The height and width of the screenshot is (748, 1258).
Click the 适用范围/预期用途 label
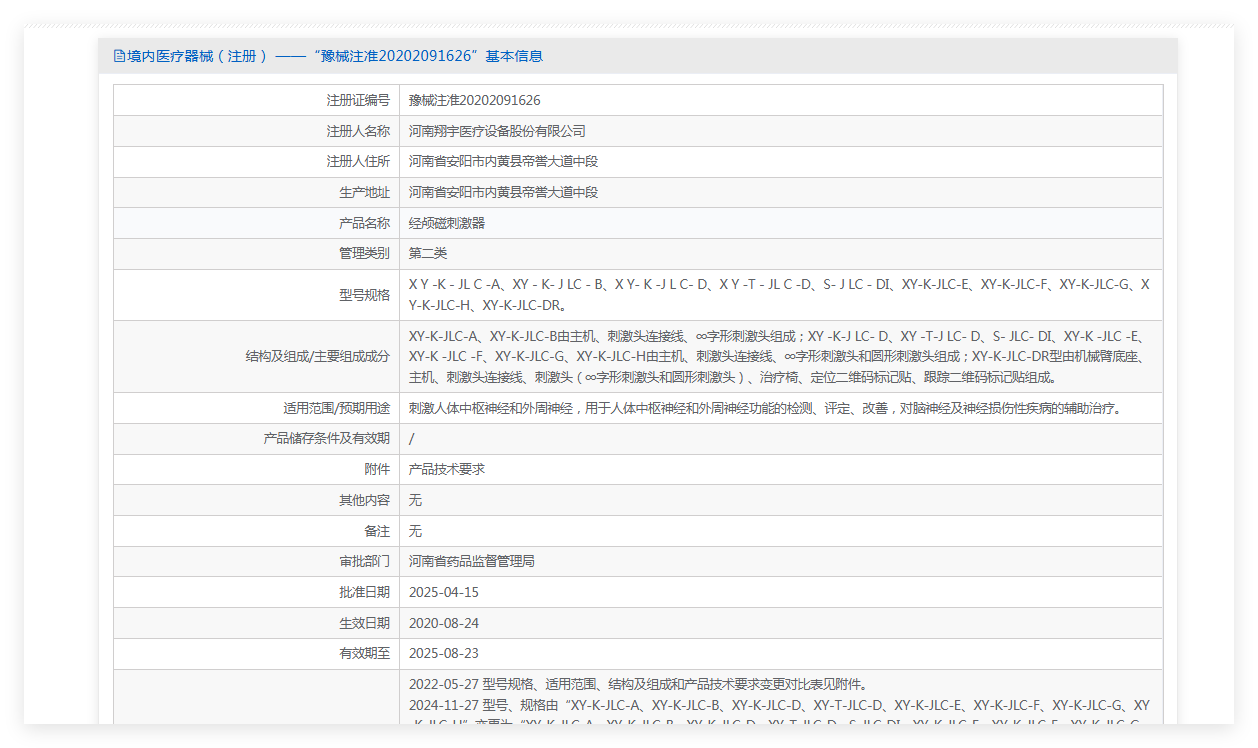337,408
